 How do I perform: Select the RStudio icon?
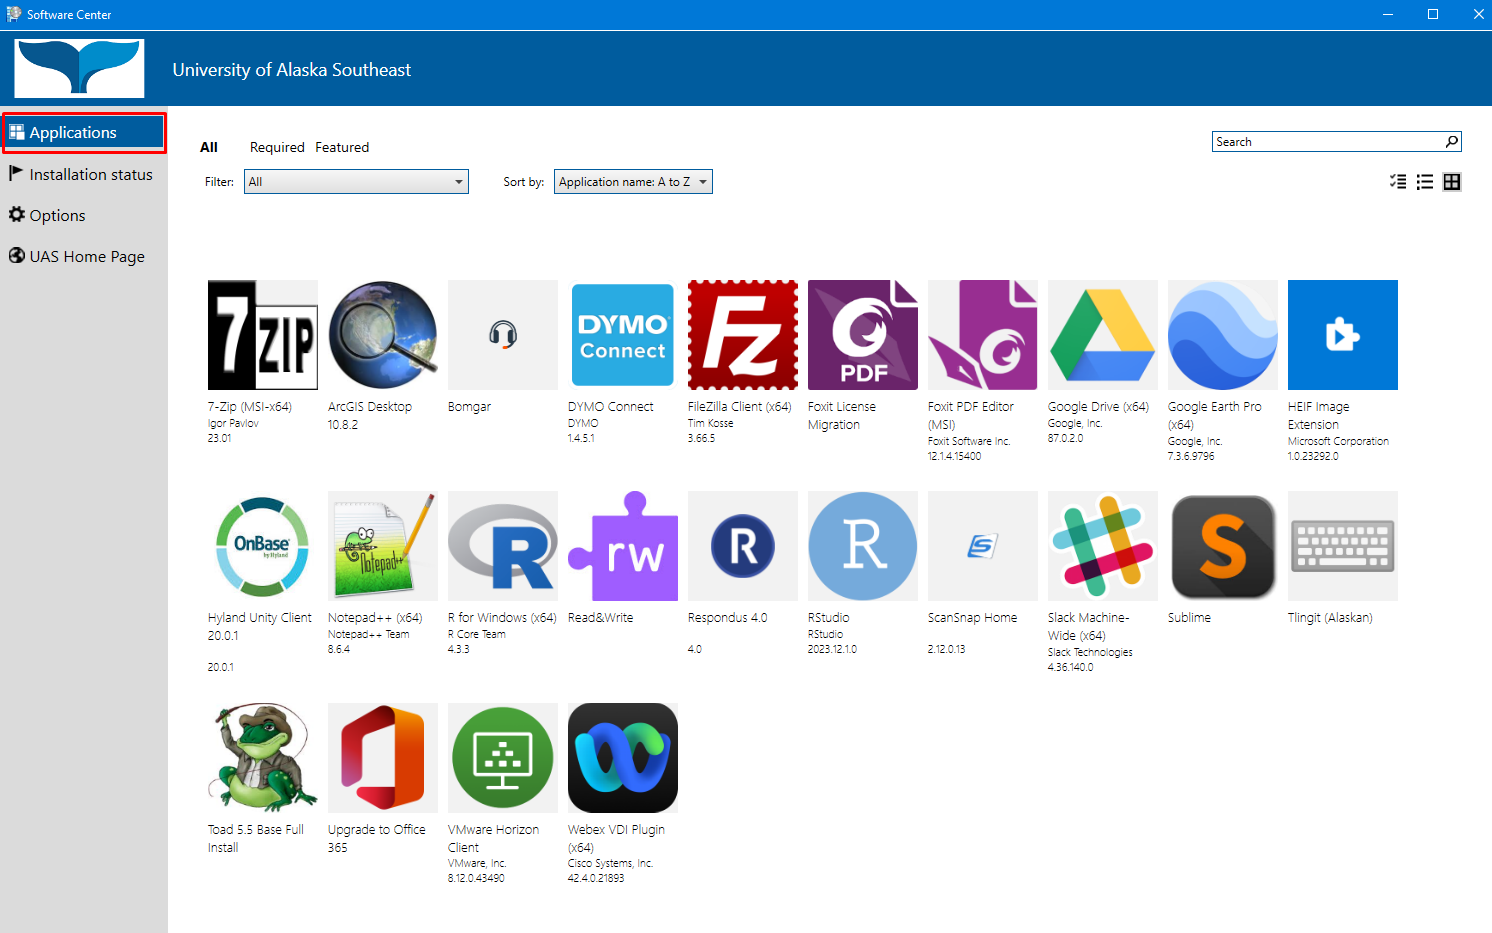tap(863, 546)
